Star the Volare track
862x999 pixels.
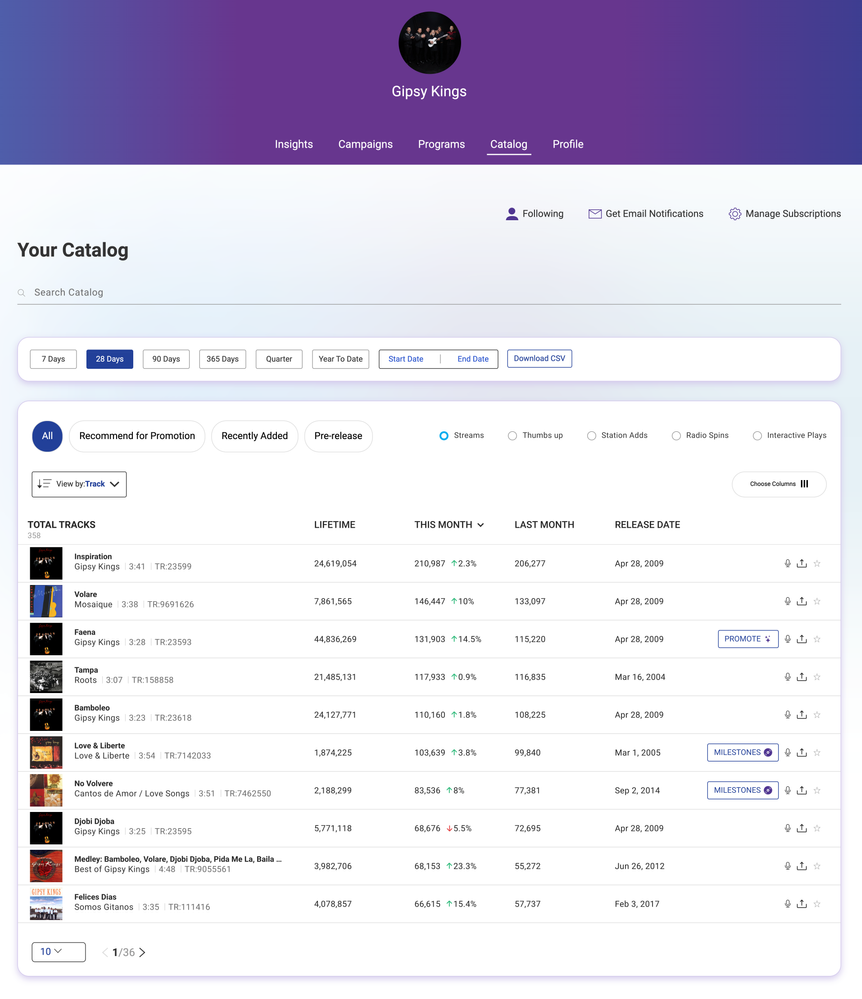(817, 601)
